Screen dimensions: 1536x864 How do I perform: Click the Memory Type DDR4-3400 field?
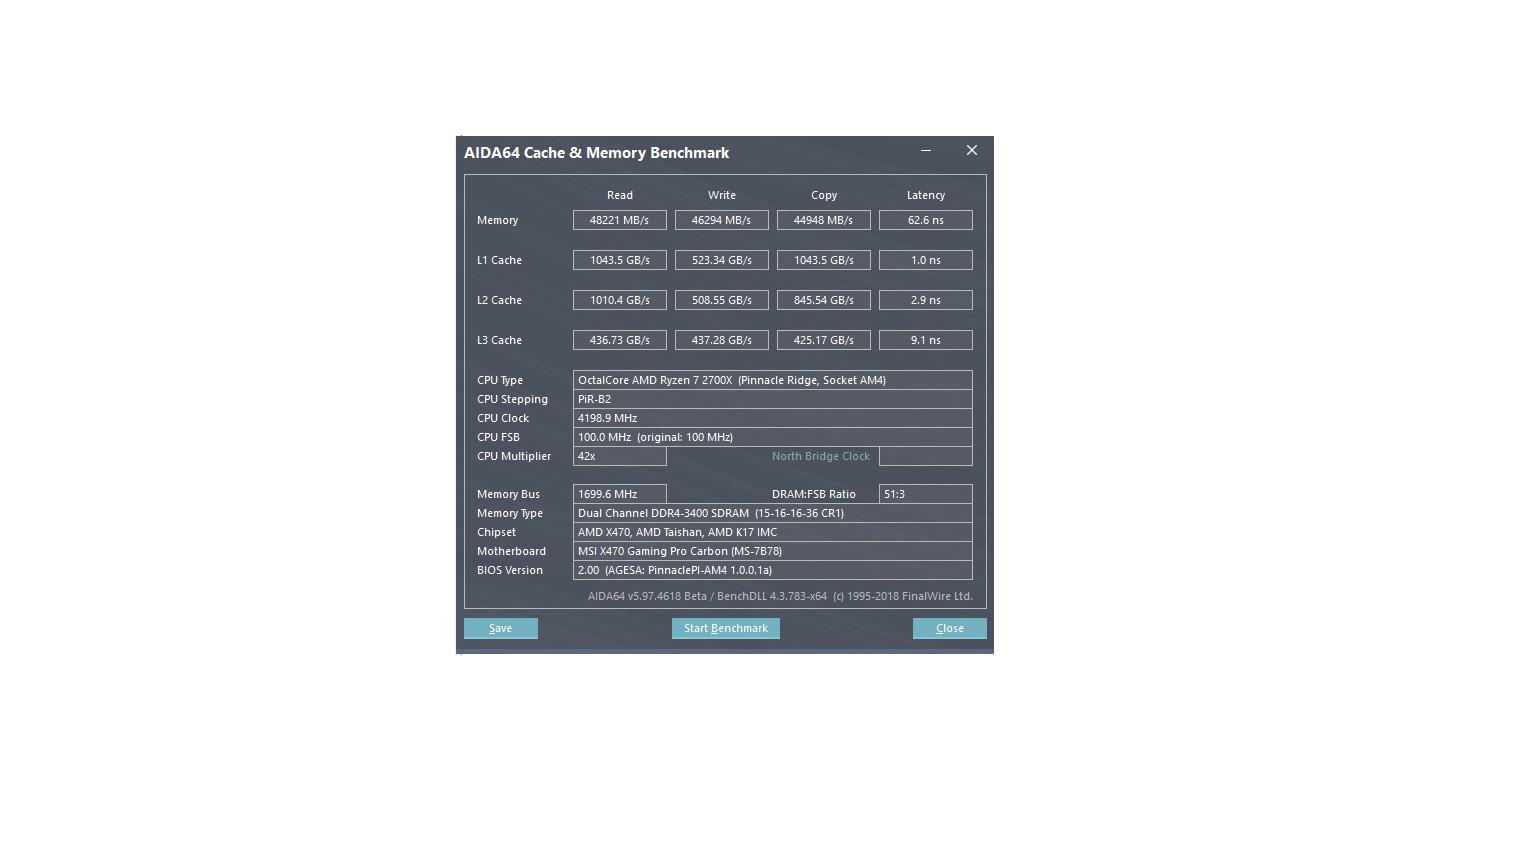pos(773,513)
